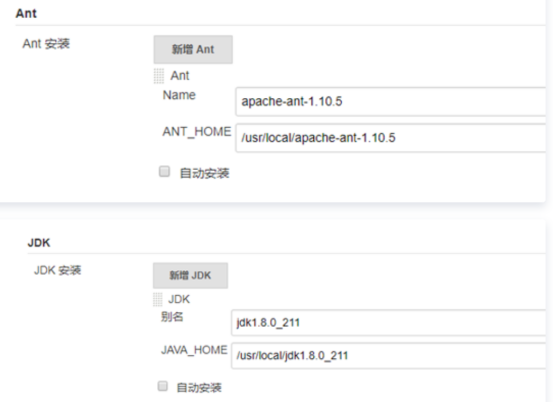Click the 别名 label in JDK
Viewport: 554px width, 402px height.
coord(172,317)
